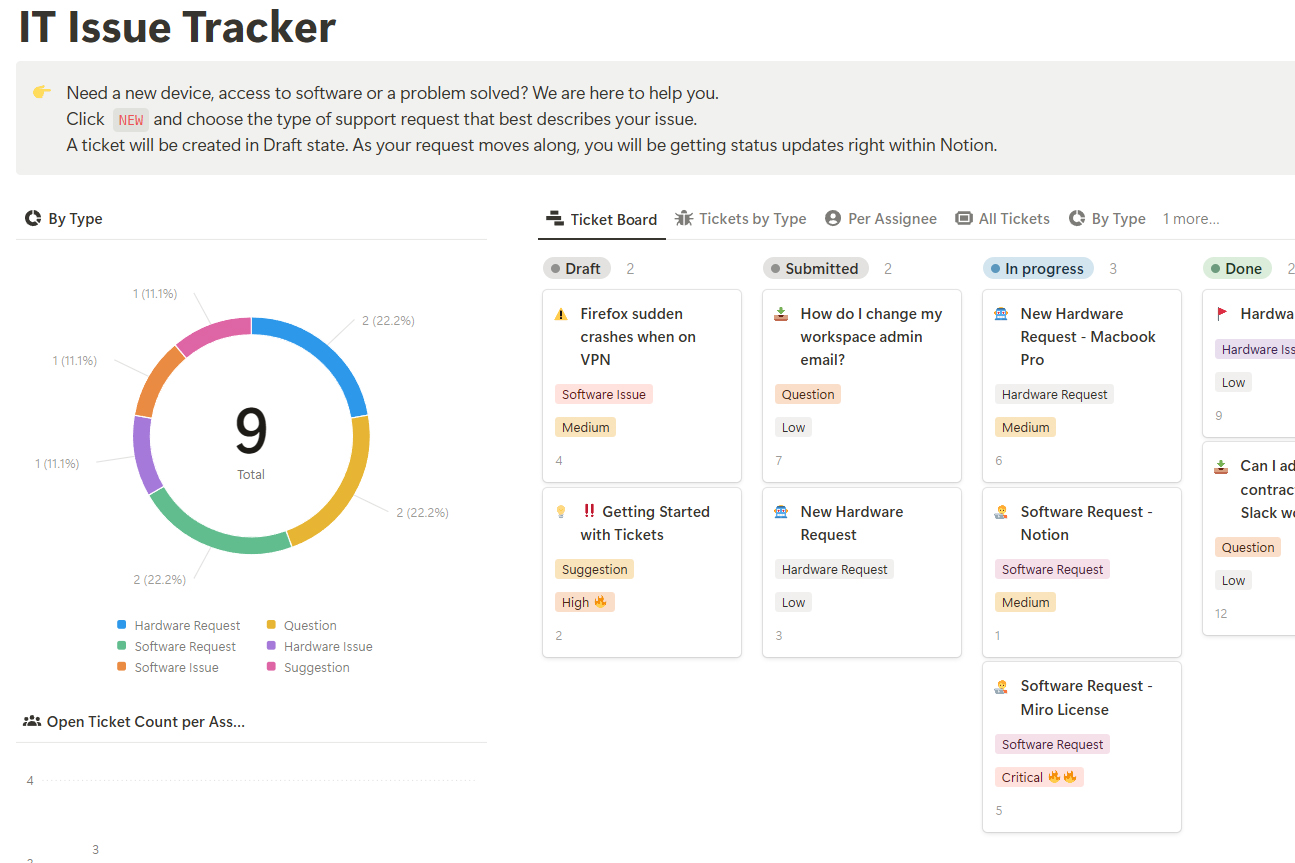Click the pie chart icon next to the By Type heading
This screenshot has width=1295, height=863.
pyautogui.click(x=32, y=218)
